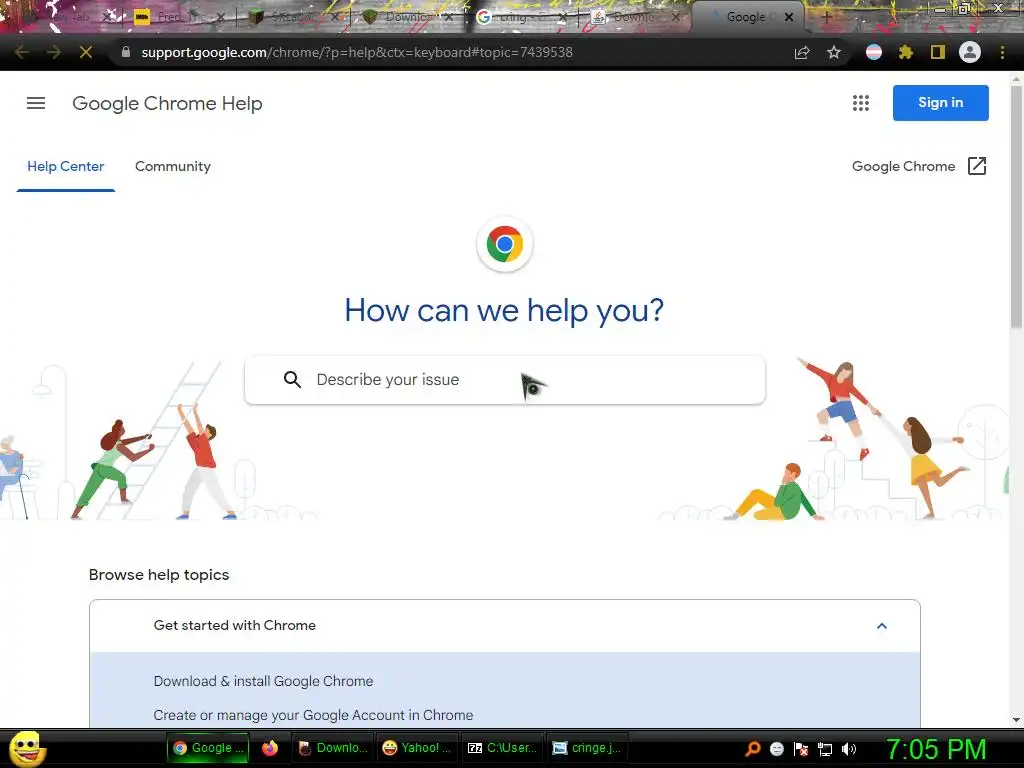Bookmark this tab with star icon
The image size is (1024, 768).
834,52
